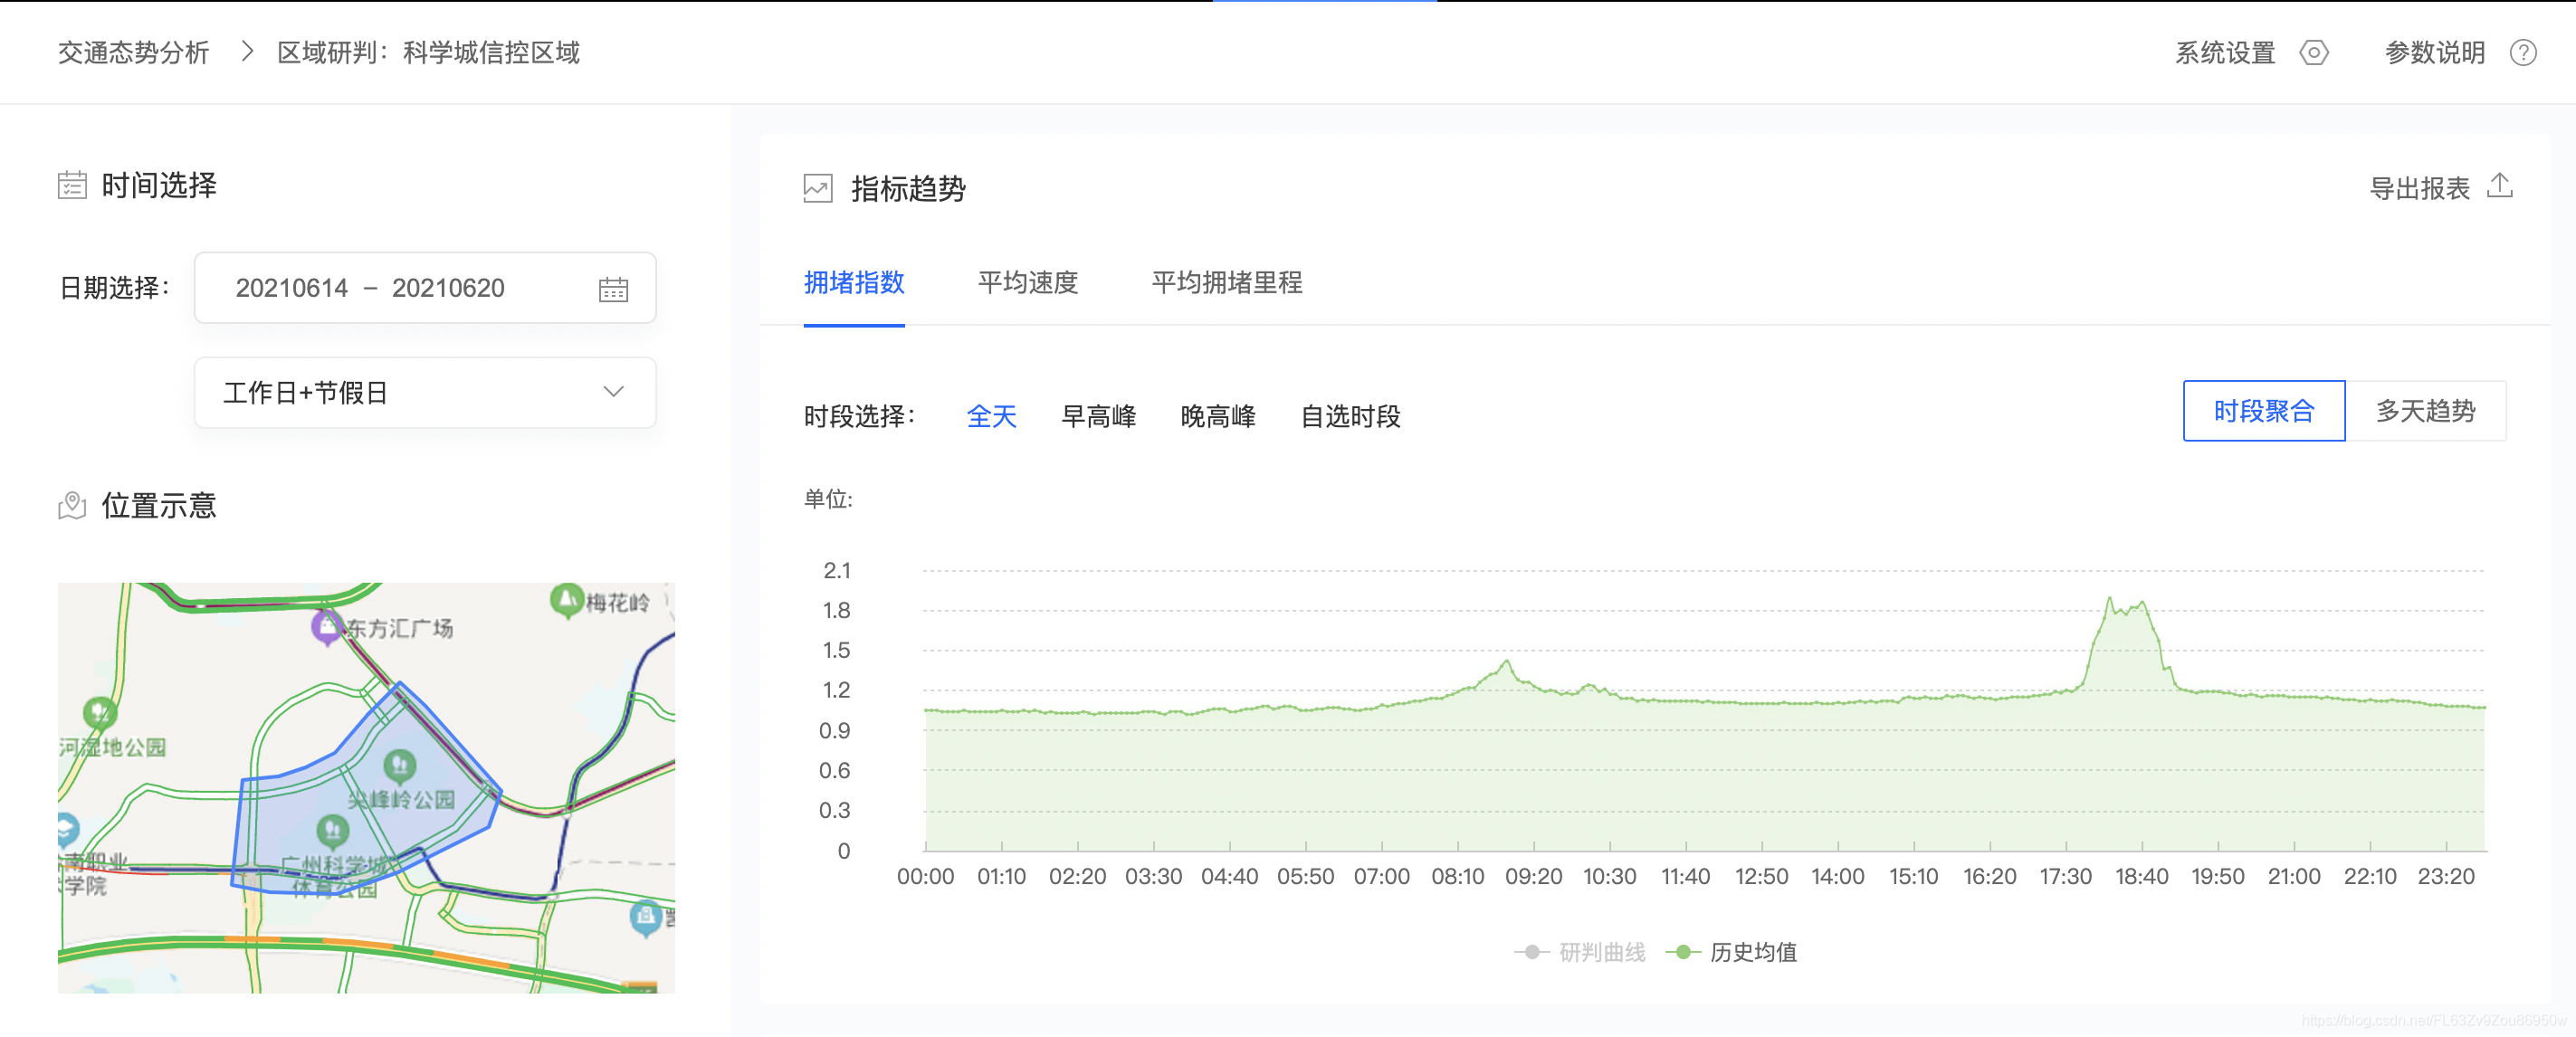This screenshot has height=1037, width=2576.
Task: Switch to the 平均拥堵里程 tab
Action: click(1228, 284)
